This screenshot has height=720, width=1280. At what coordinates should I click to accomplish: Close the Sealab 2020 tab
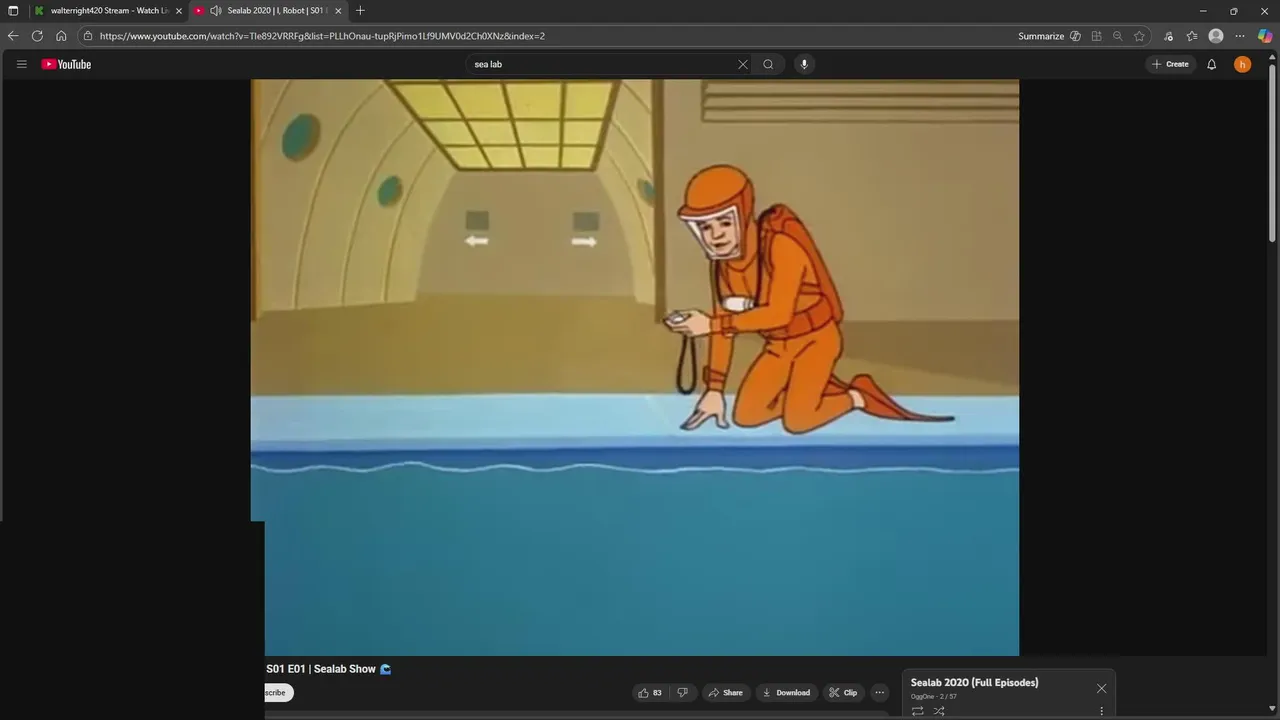pyautogui.click(x=337, y=11)
